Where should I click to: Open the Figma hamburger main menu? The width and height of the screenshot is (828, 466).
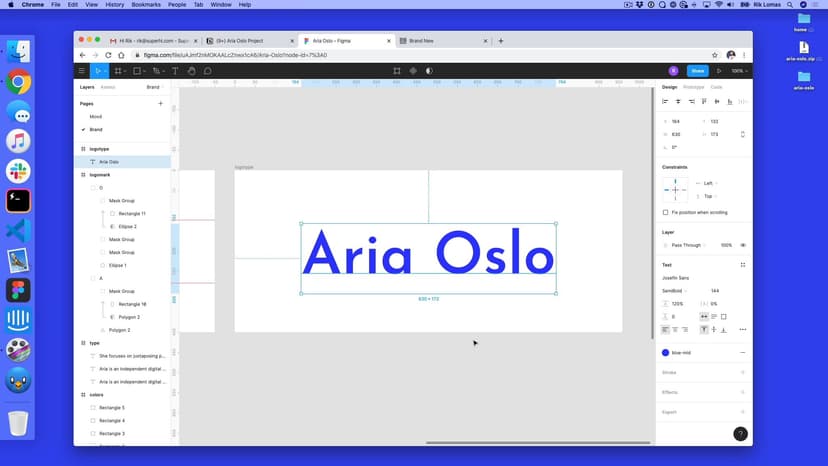pos(82,71)
